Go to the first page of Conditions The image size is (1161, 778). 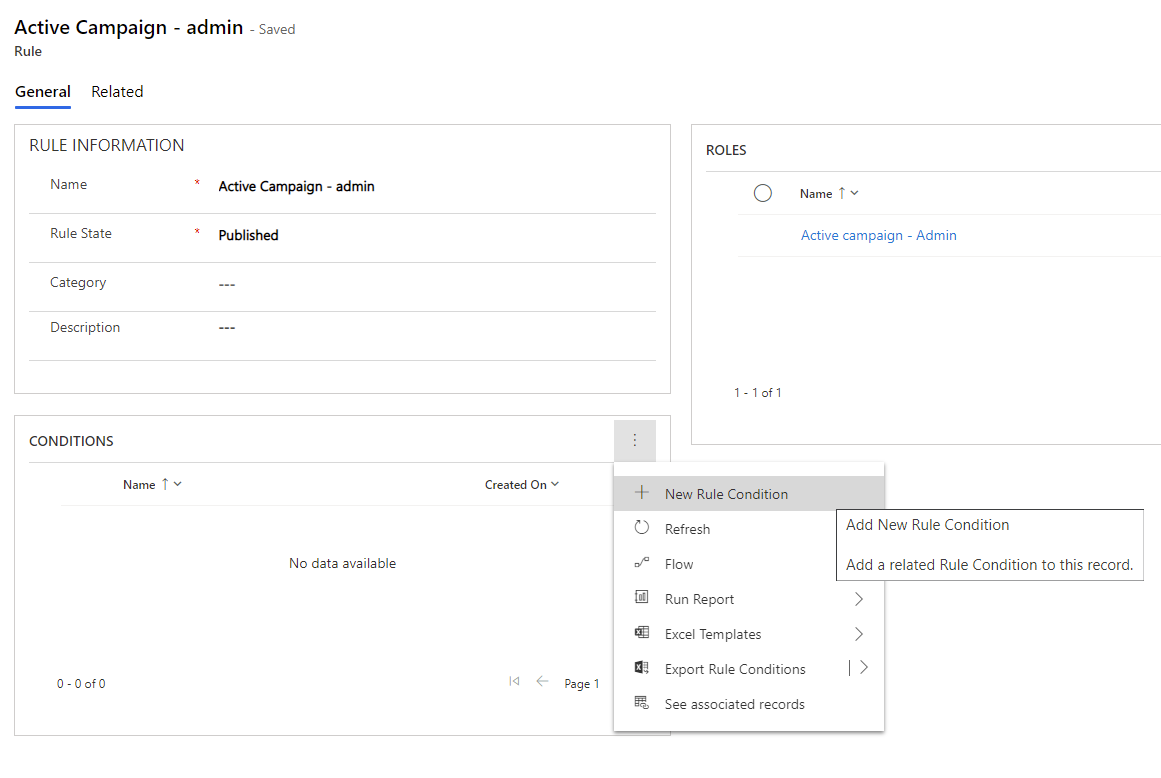(514, 682)
